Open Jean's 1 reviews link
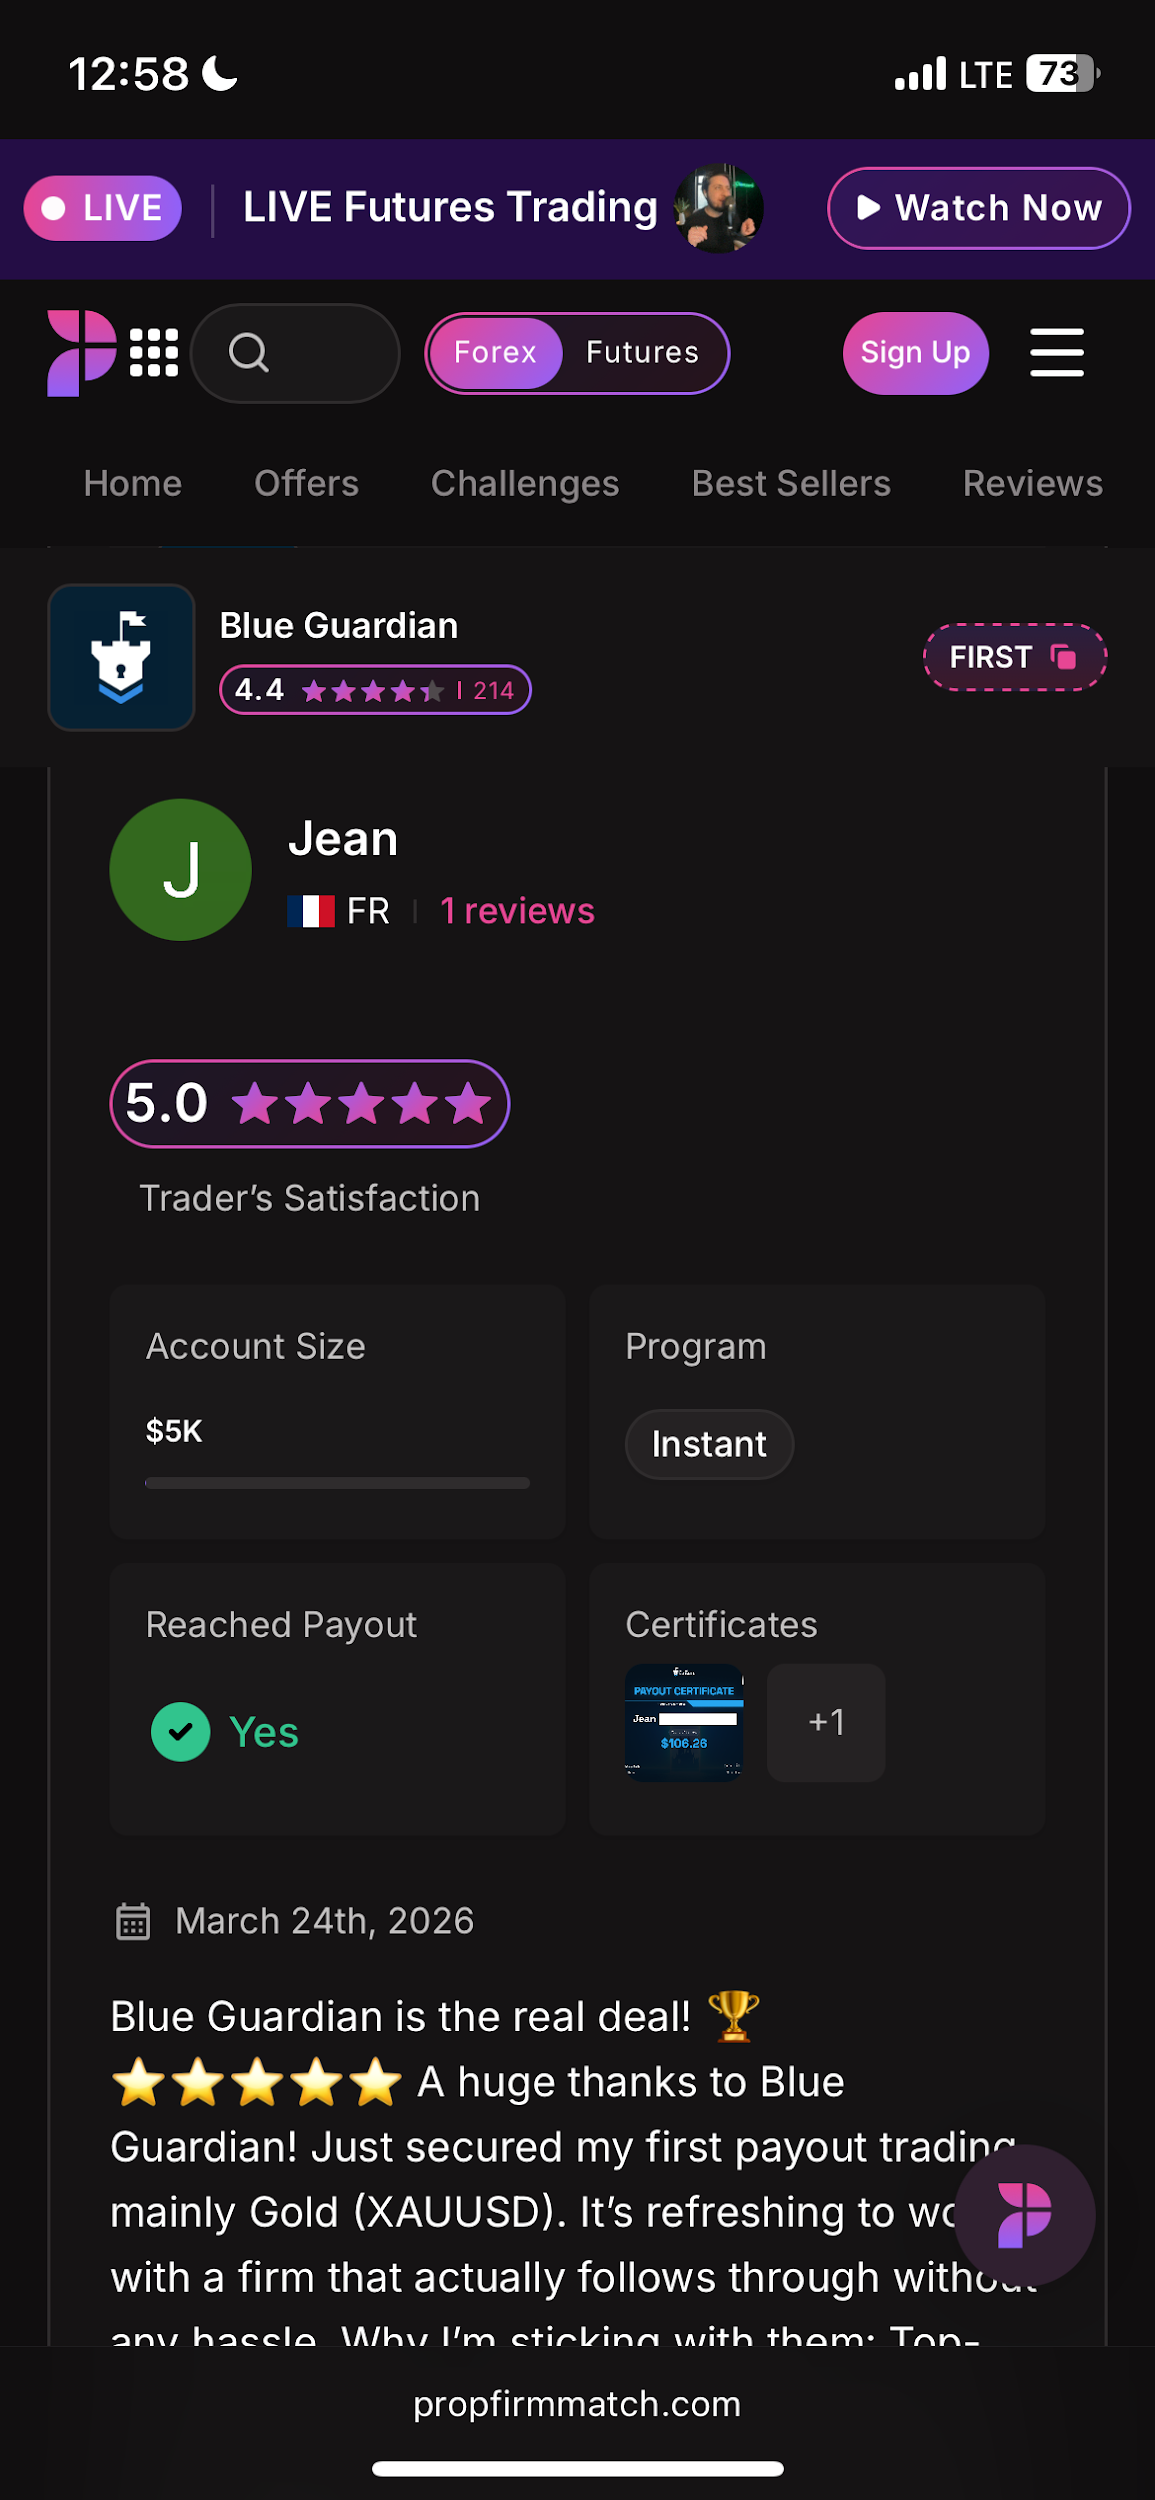 [x=517, y=911]
